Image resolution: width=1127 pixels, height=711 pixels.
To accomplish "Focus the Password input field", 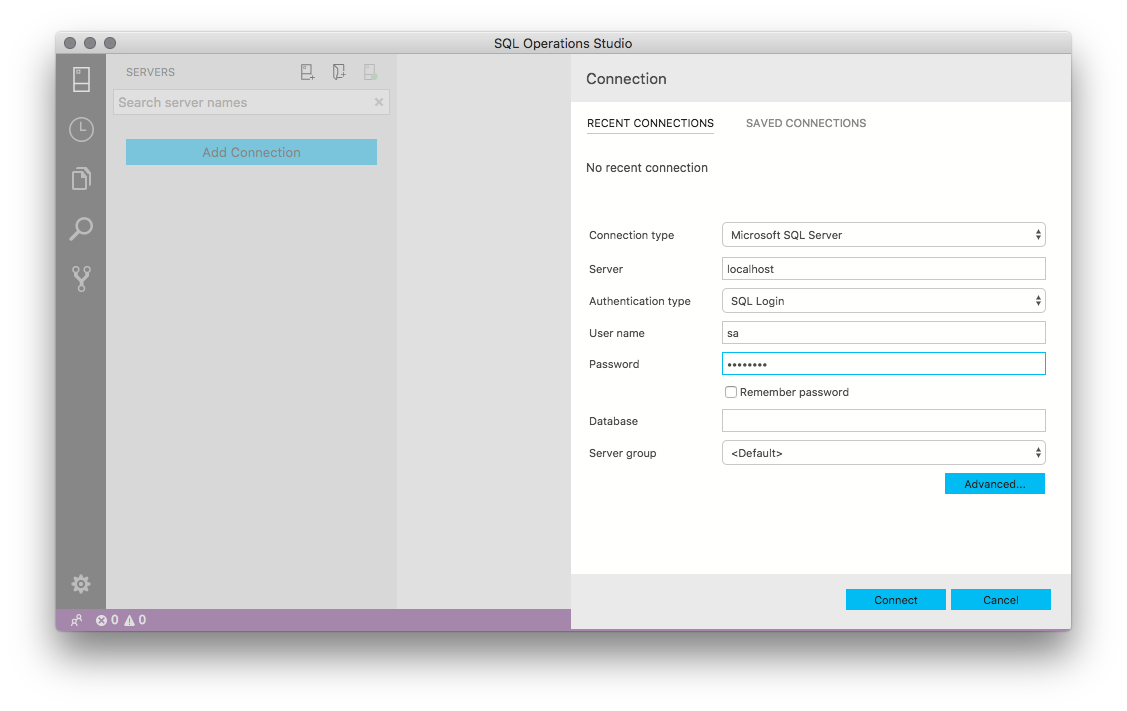I will tap(883, 364).
